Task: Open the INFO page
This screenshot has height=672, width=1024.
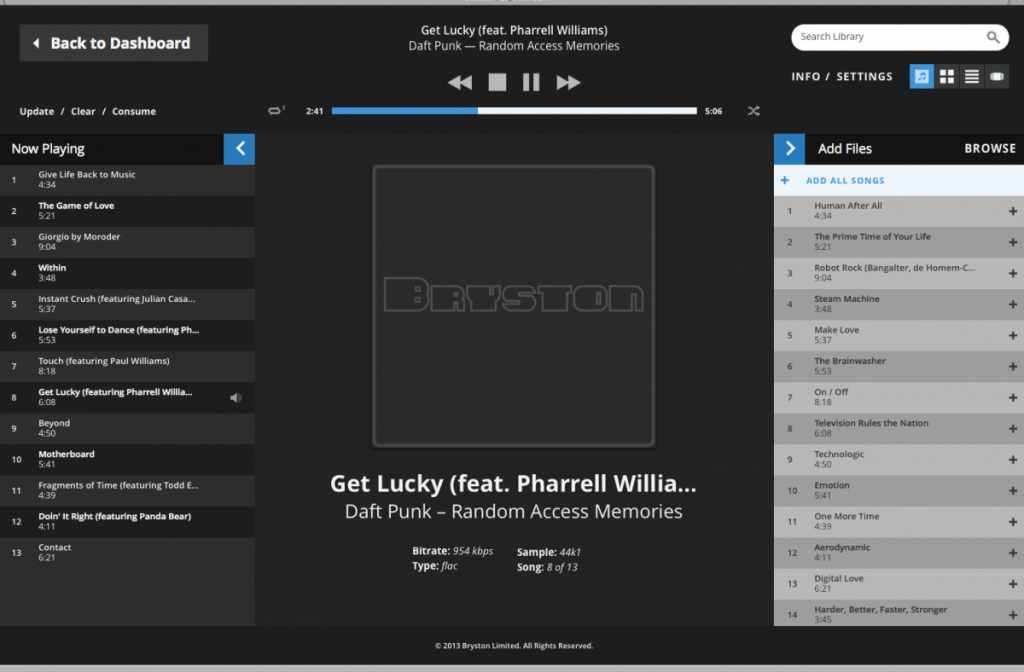Action: 806,76
